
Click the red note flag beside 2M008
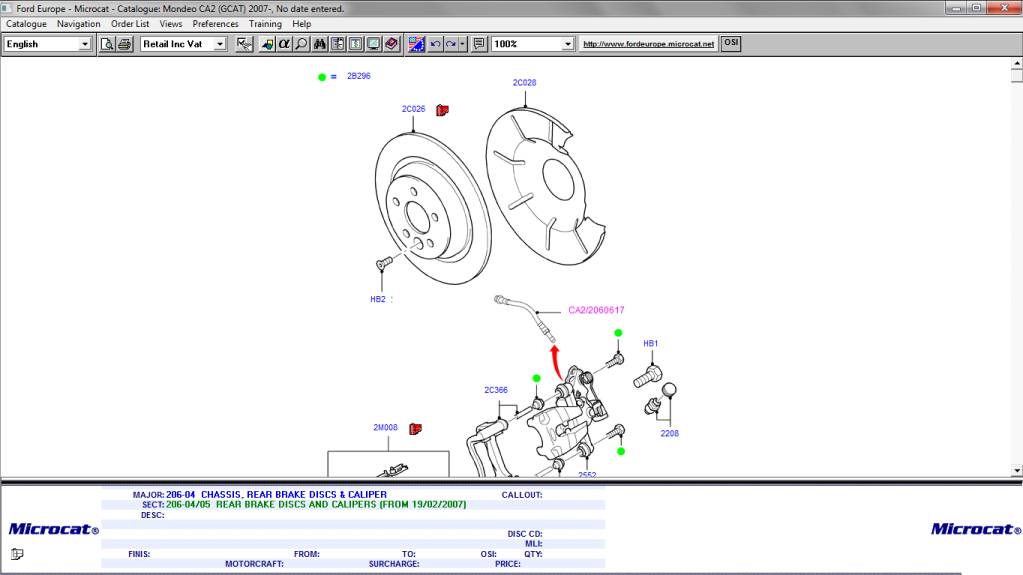click(416, 429)
